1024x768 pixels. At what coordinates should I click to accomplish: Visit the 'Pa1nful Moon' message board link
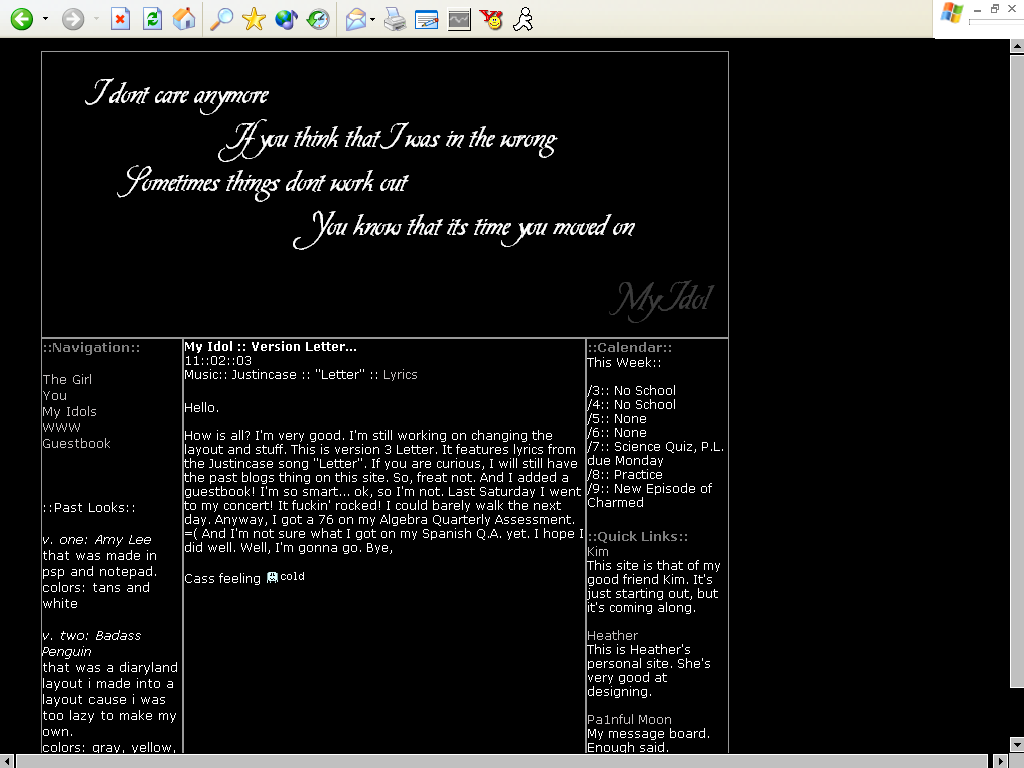click(629, 719)
